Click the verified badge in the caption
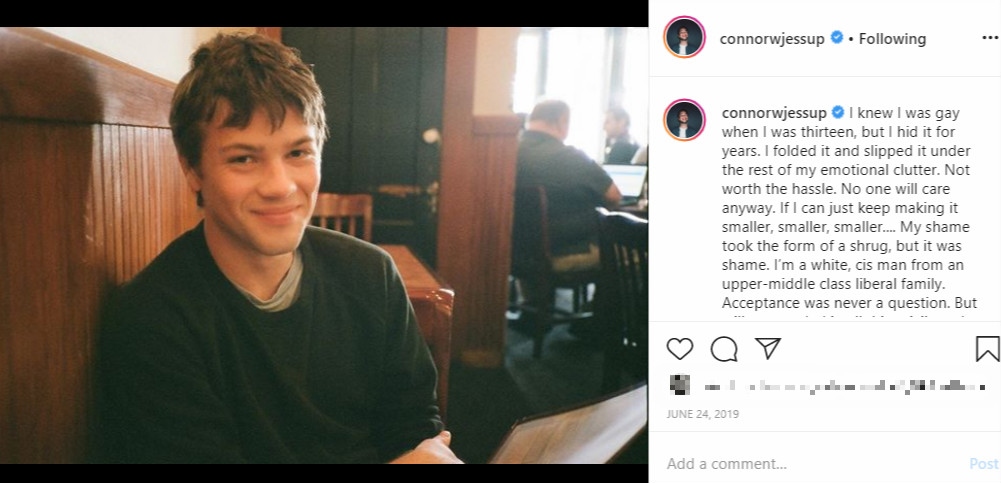Image resolution: width=1001 pixels, height=483 pixels. click(838, 113)
